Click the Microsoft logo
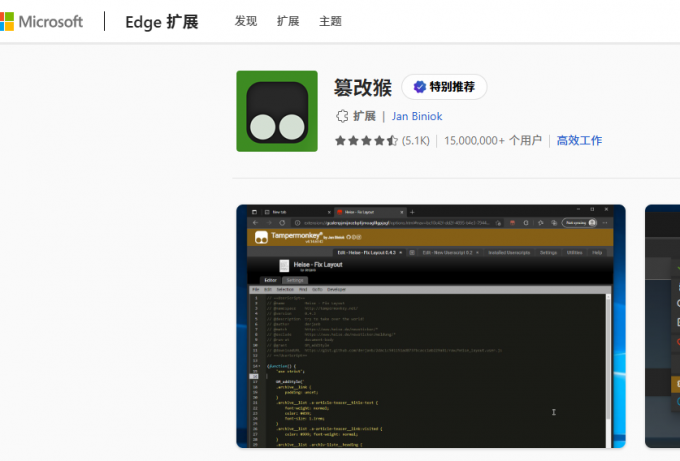This screenshot has height=461, width=680. (42, 21)
